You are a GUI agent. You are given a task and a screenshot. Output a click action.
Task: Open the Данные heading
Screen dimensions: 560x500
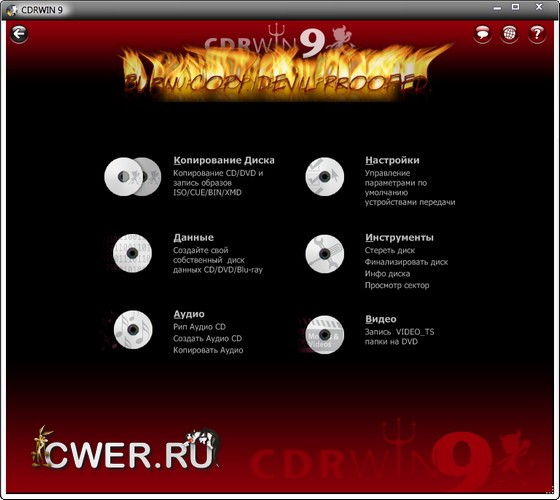[194, 238]
